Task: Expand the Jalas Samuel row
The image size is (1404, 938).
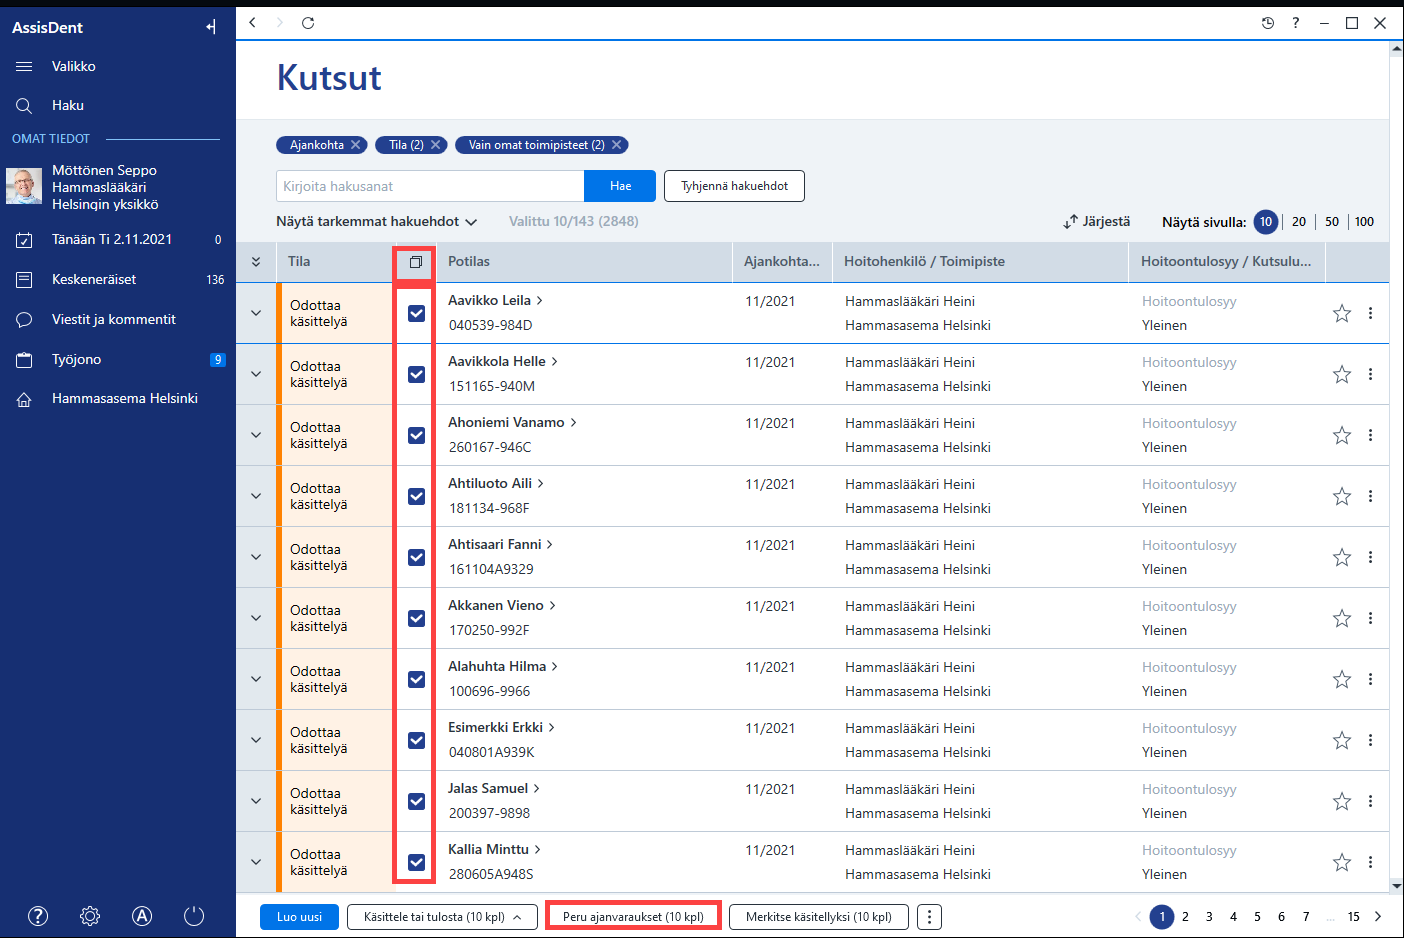Action: [x=256, y=801]
